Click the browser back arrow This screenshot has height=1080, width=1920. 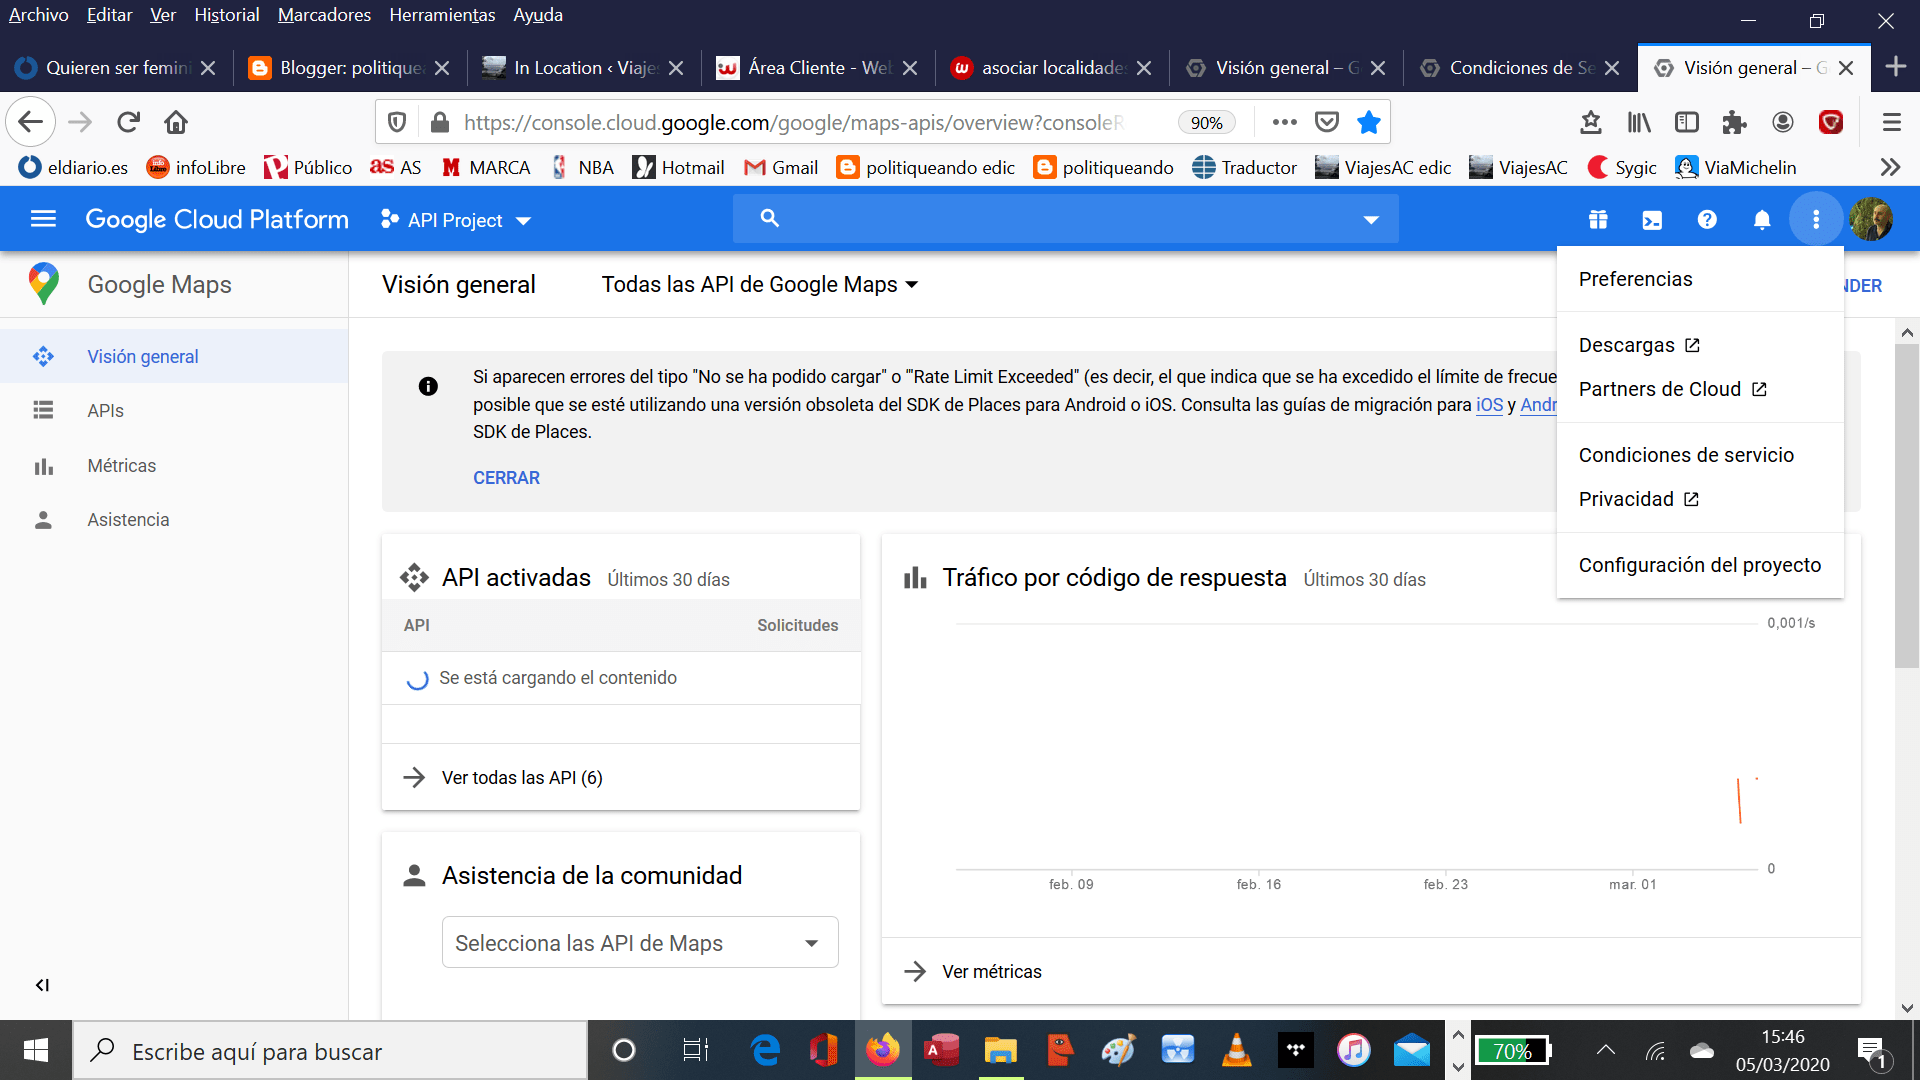pos(30,122)
